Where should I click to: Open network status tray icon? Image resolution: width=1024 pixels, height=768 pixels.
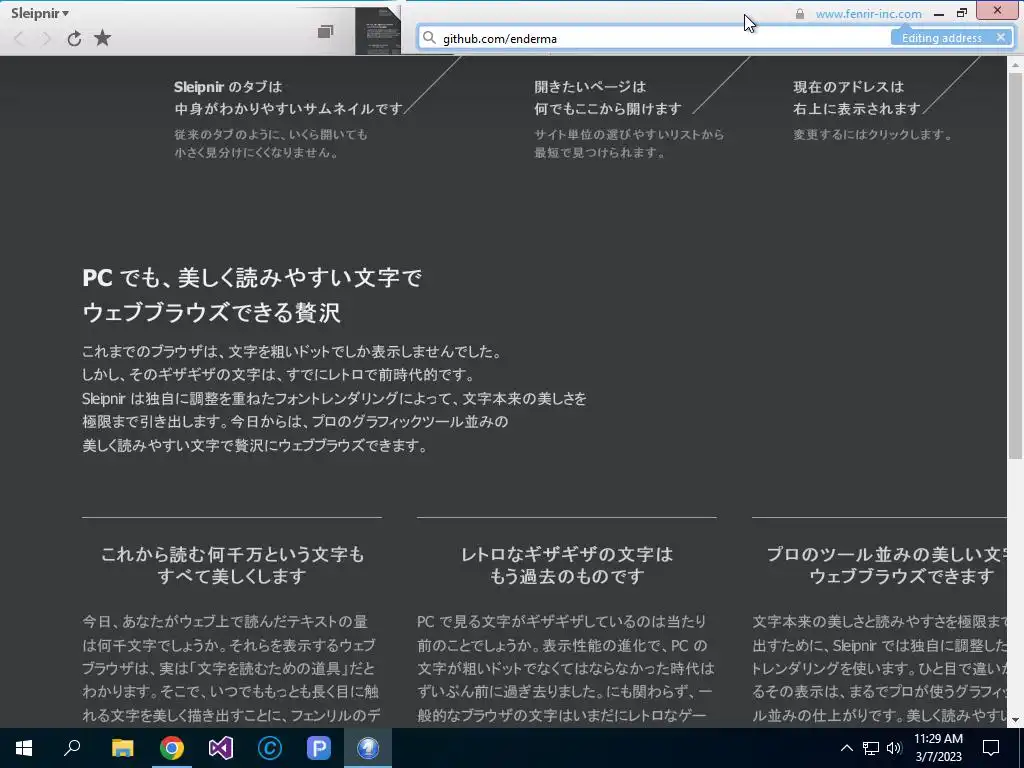tap(871, 748)
